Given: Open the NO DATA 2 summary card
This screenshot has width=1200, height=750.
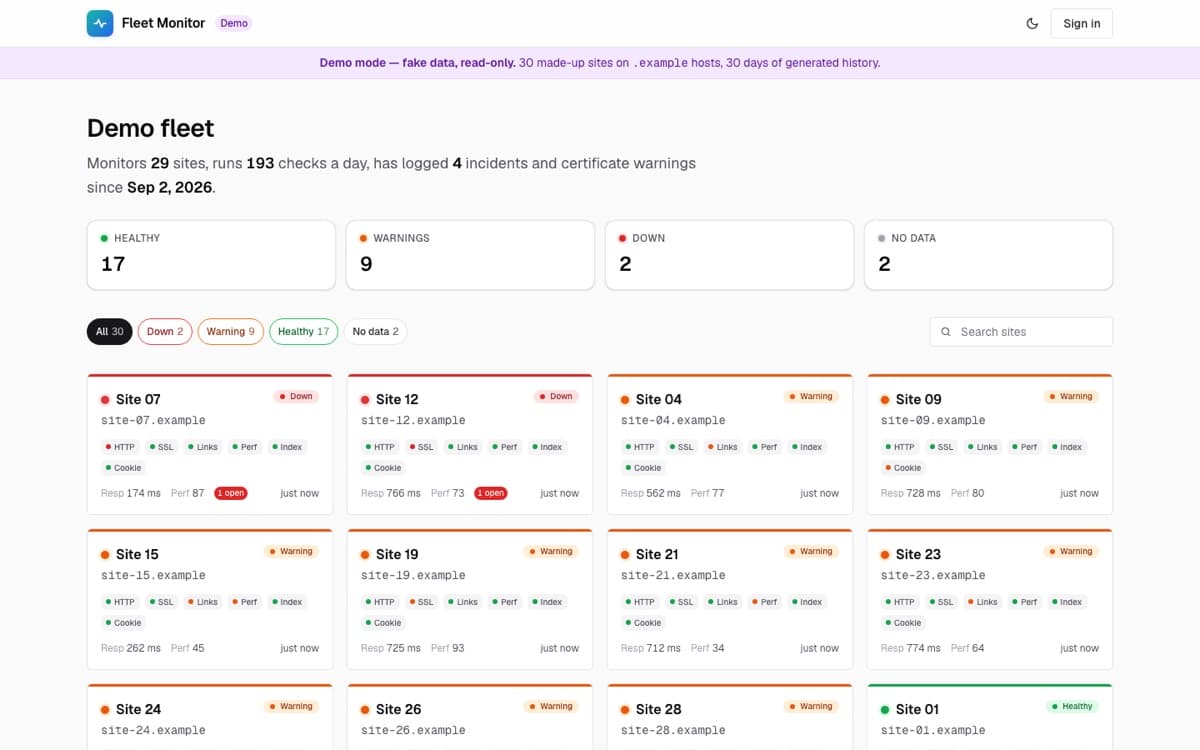Looking at the screenshot, I should click(x=988, y=255).
